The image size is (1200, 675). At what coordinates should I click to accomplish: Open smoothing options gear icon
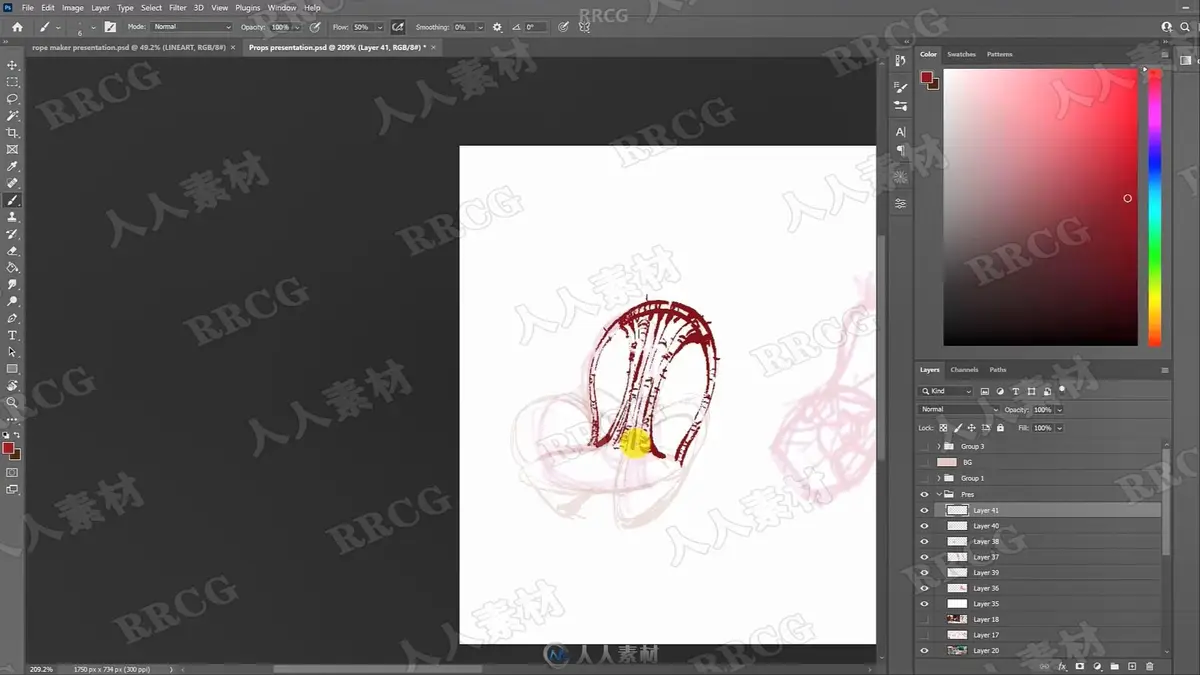[498, 27]
